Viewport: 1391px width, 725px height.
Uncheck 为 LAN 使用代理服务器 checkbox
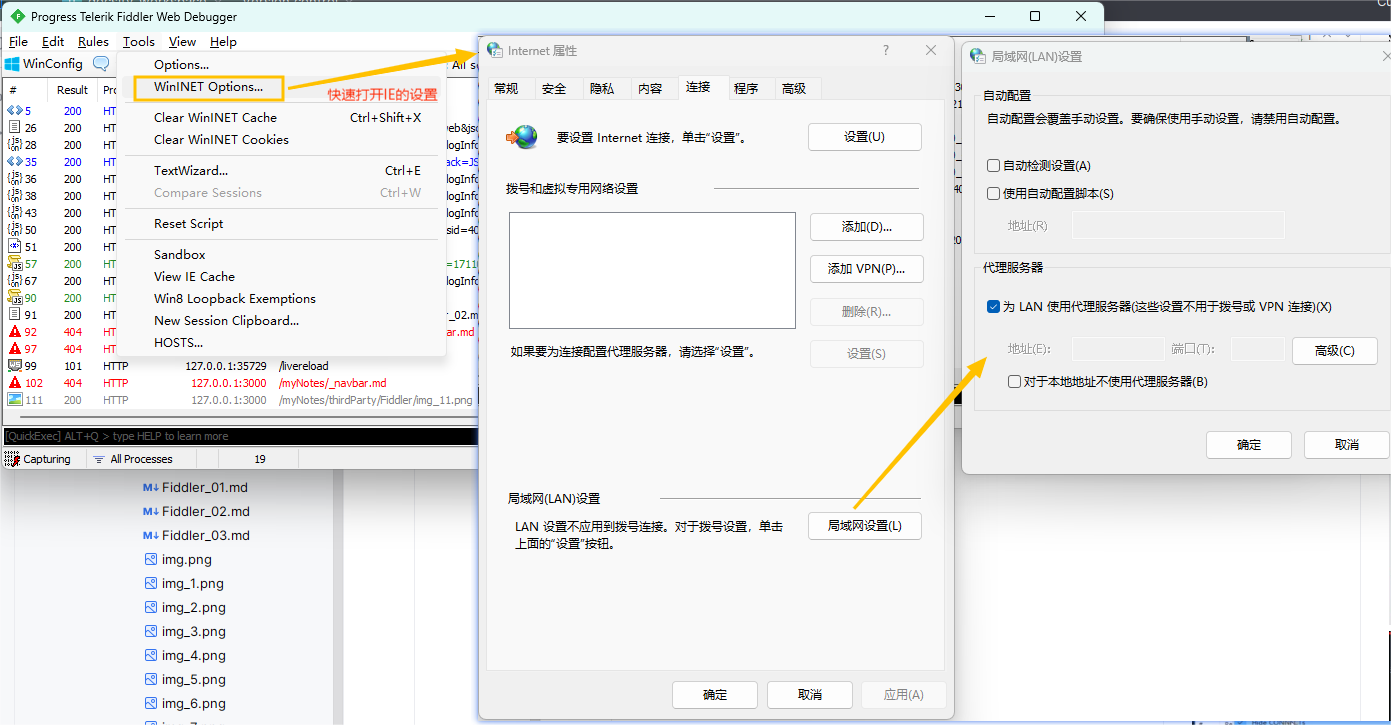click(x=993, y=307)
